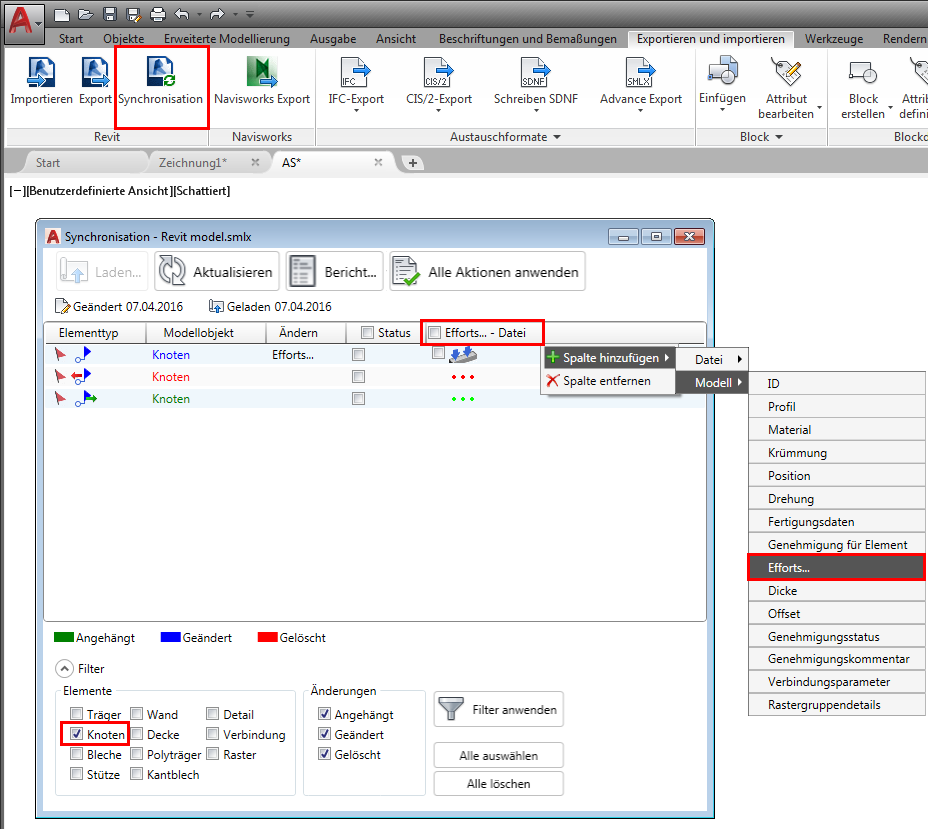Click the Plot printer icon

[x=157, y=14]
